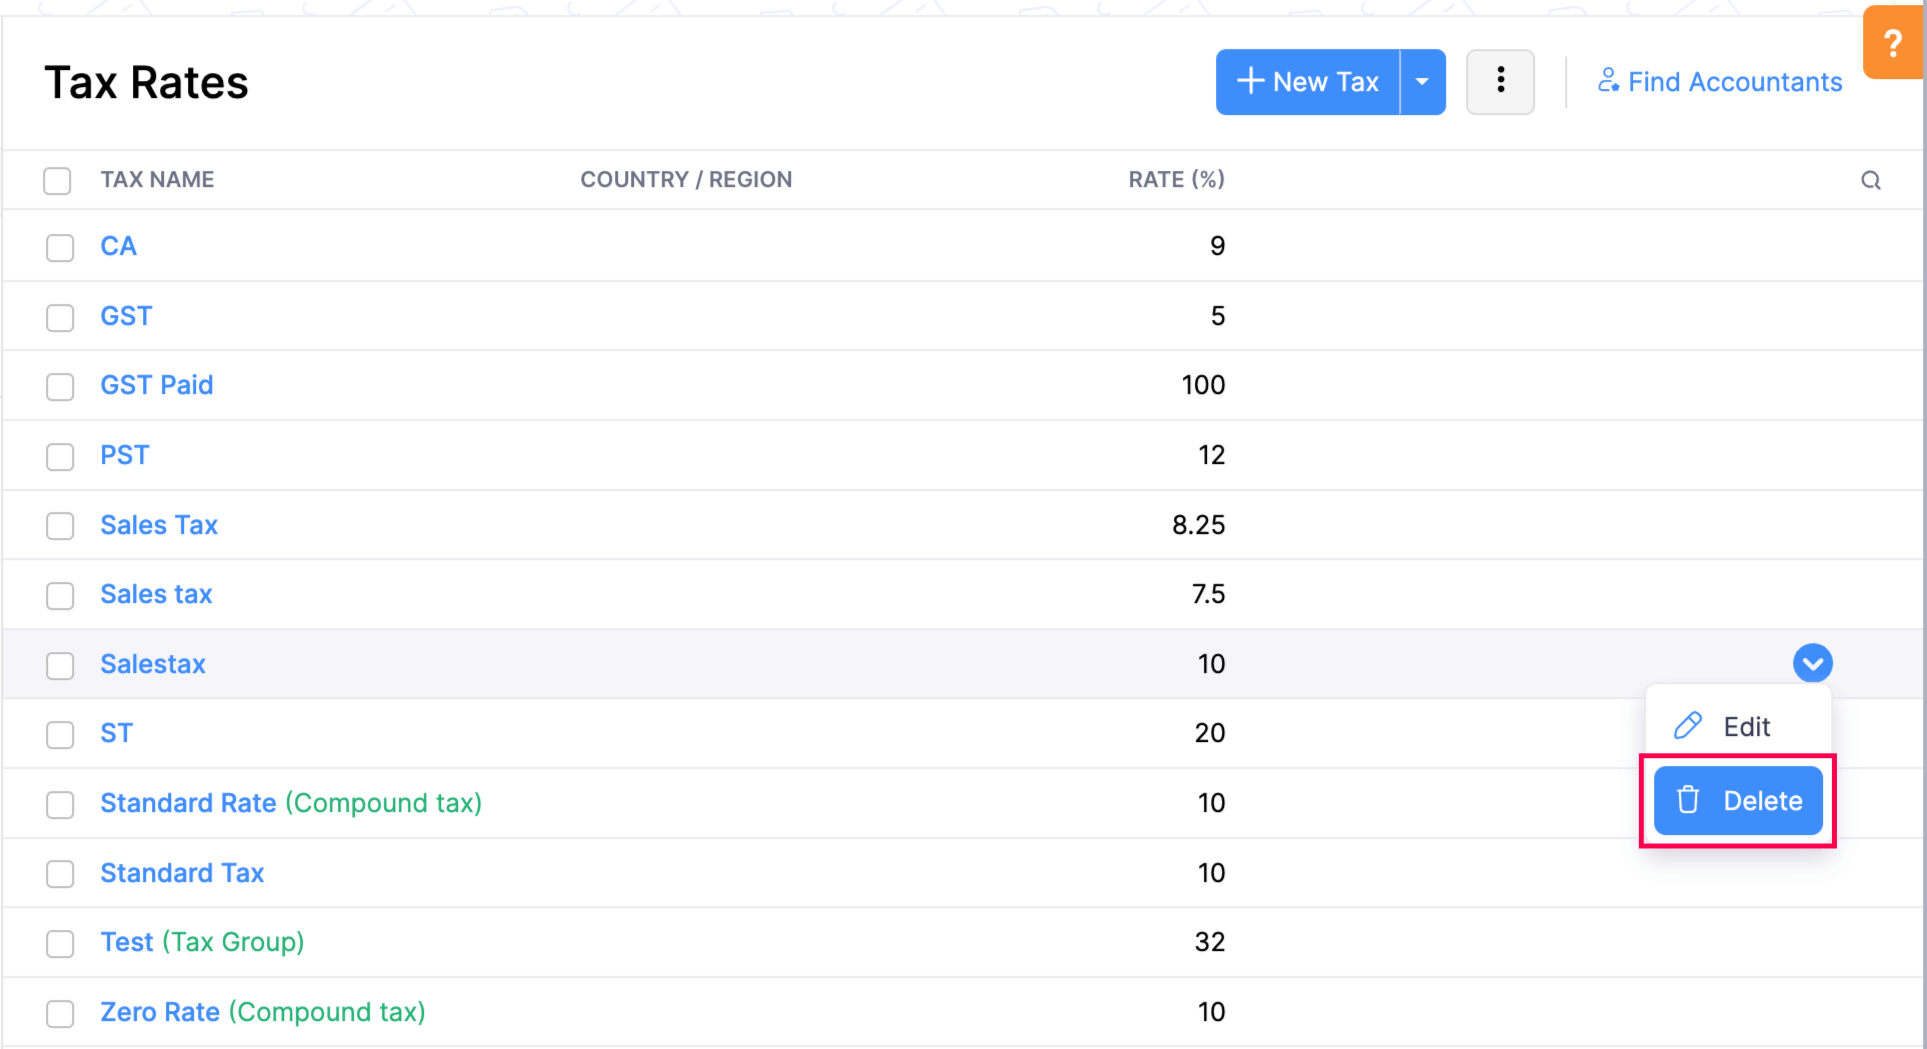The height and width of the screenshot is (1049, 1927).
Task: Click the search magnifier icon in table header
Action: (1870, 180)
